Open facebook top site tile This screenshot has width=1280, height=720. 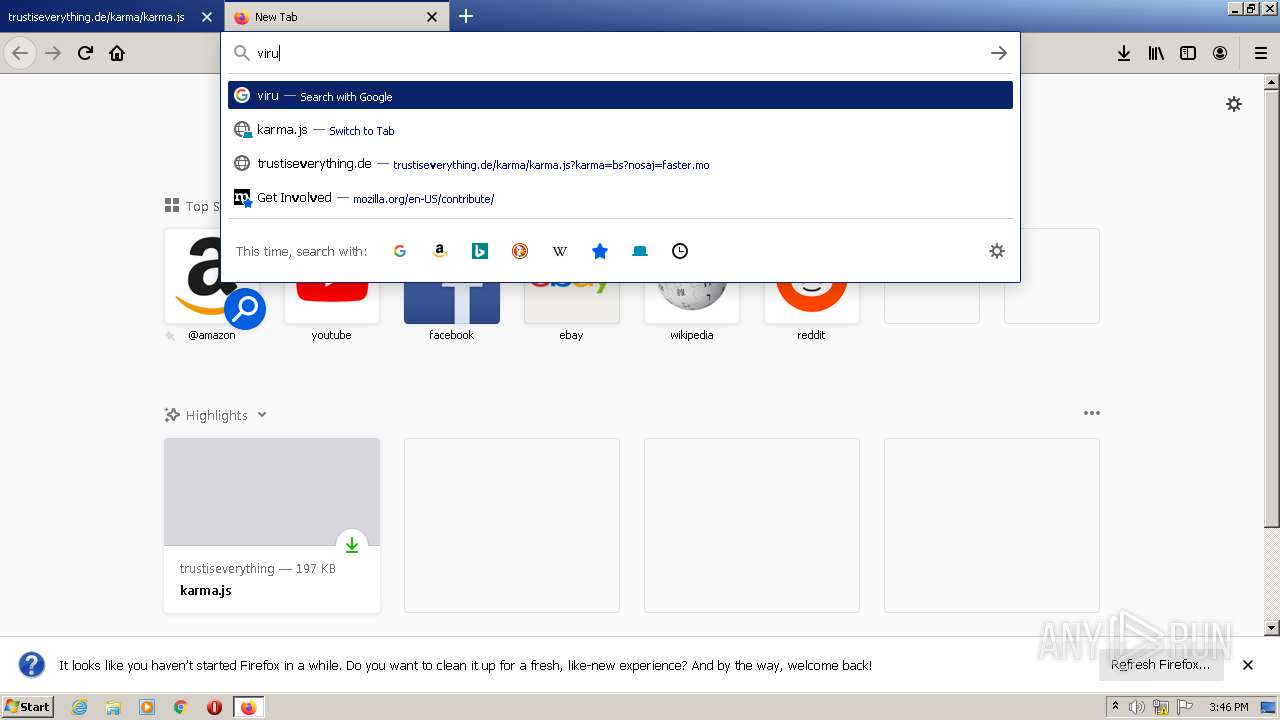click(452, 285)
